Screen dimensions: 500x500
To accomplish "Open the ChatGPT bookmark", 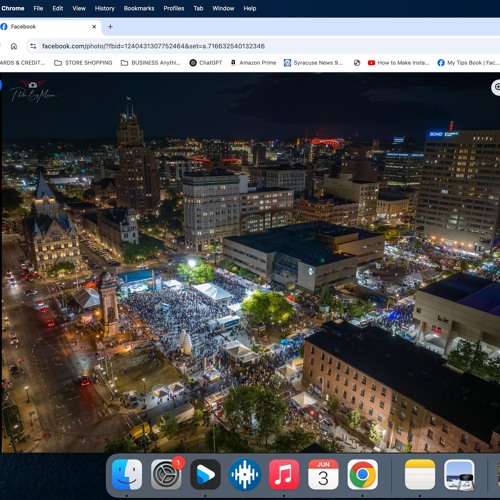I will (206, 63).
